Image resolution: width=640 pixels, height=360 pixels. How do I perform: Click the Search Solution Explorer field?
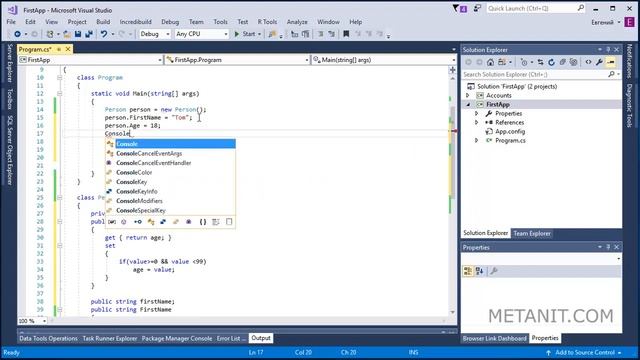pos(541,74)
